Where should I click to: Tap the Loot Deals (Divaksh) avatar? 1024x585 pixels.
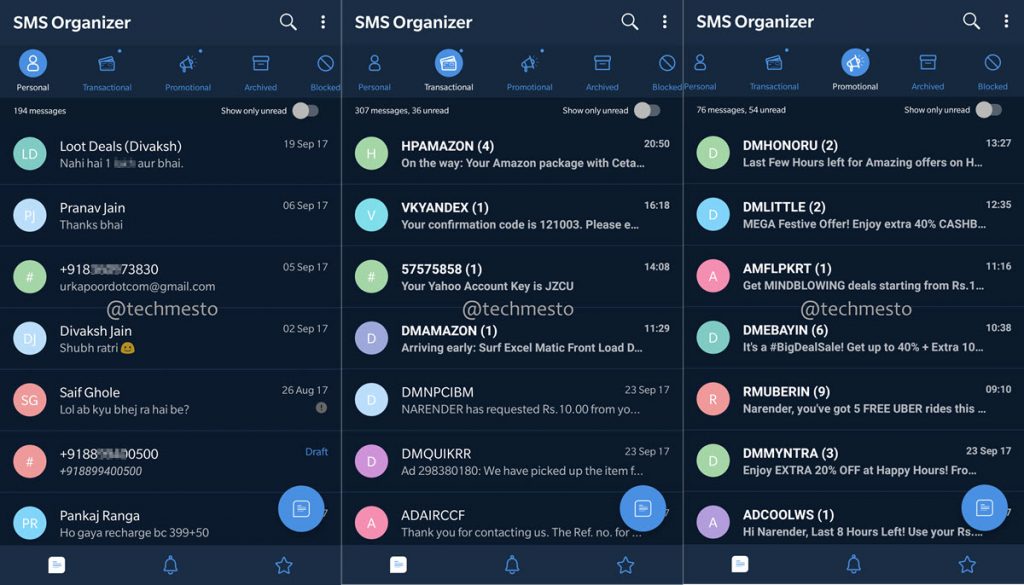(x=30, y=152)
